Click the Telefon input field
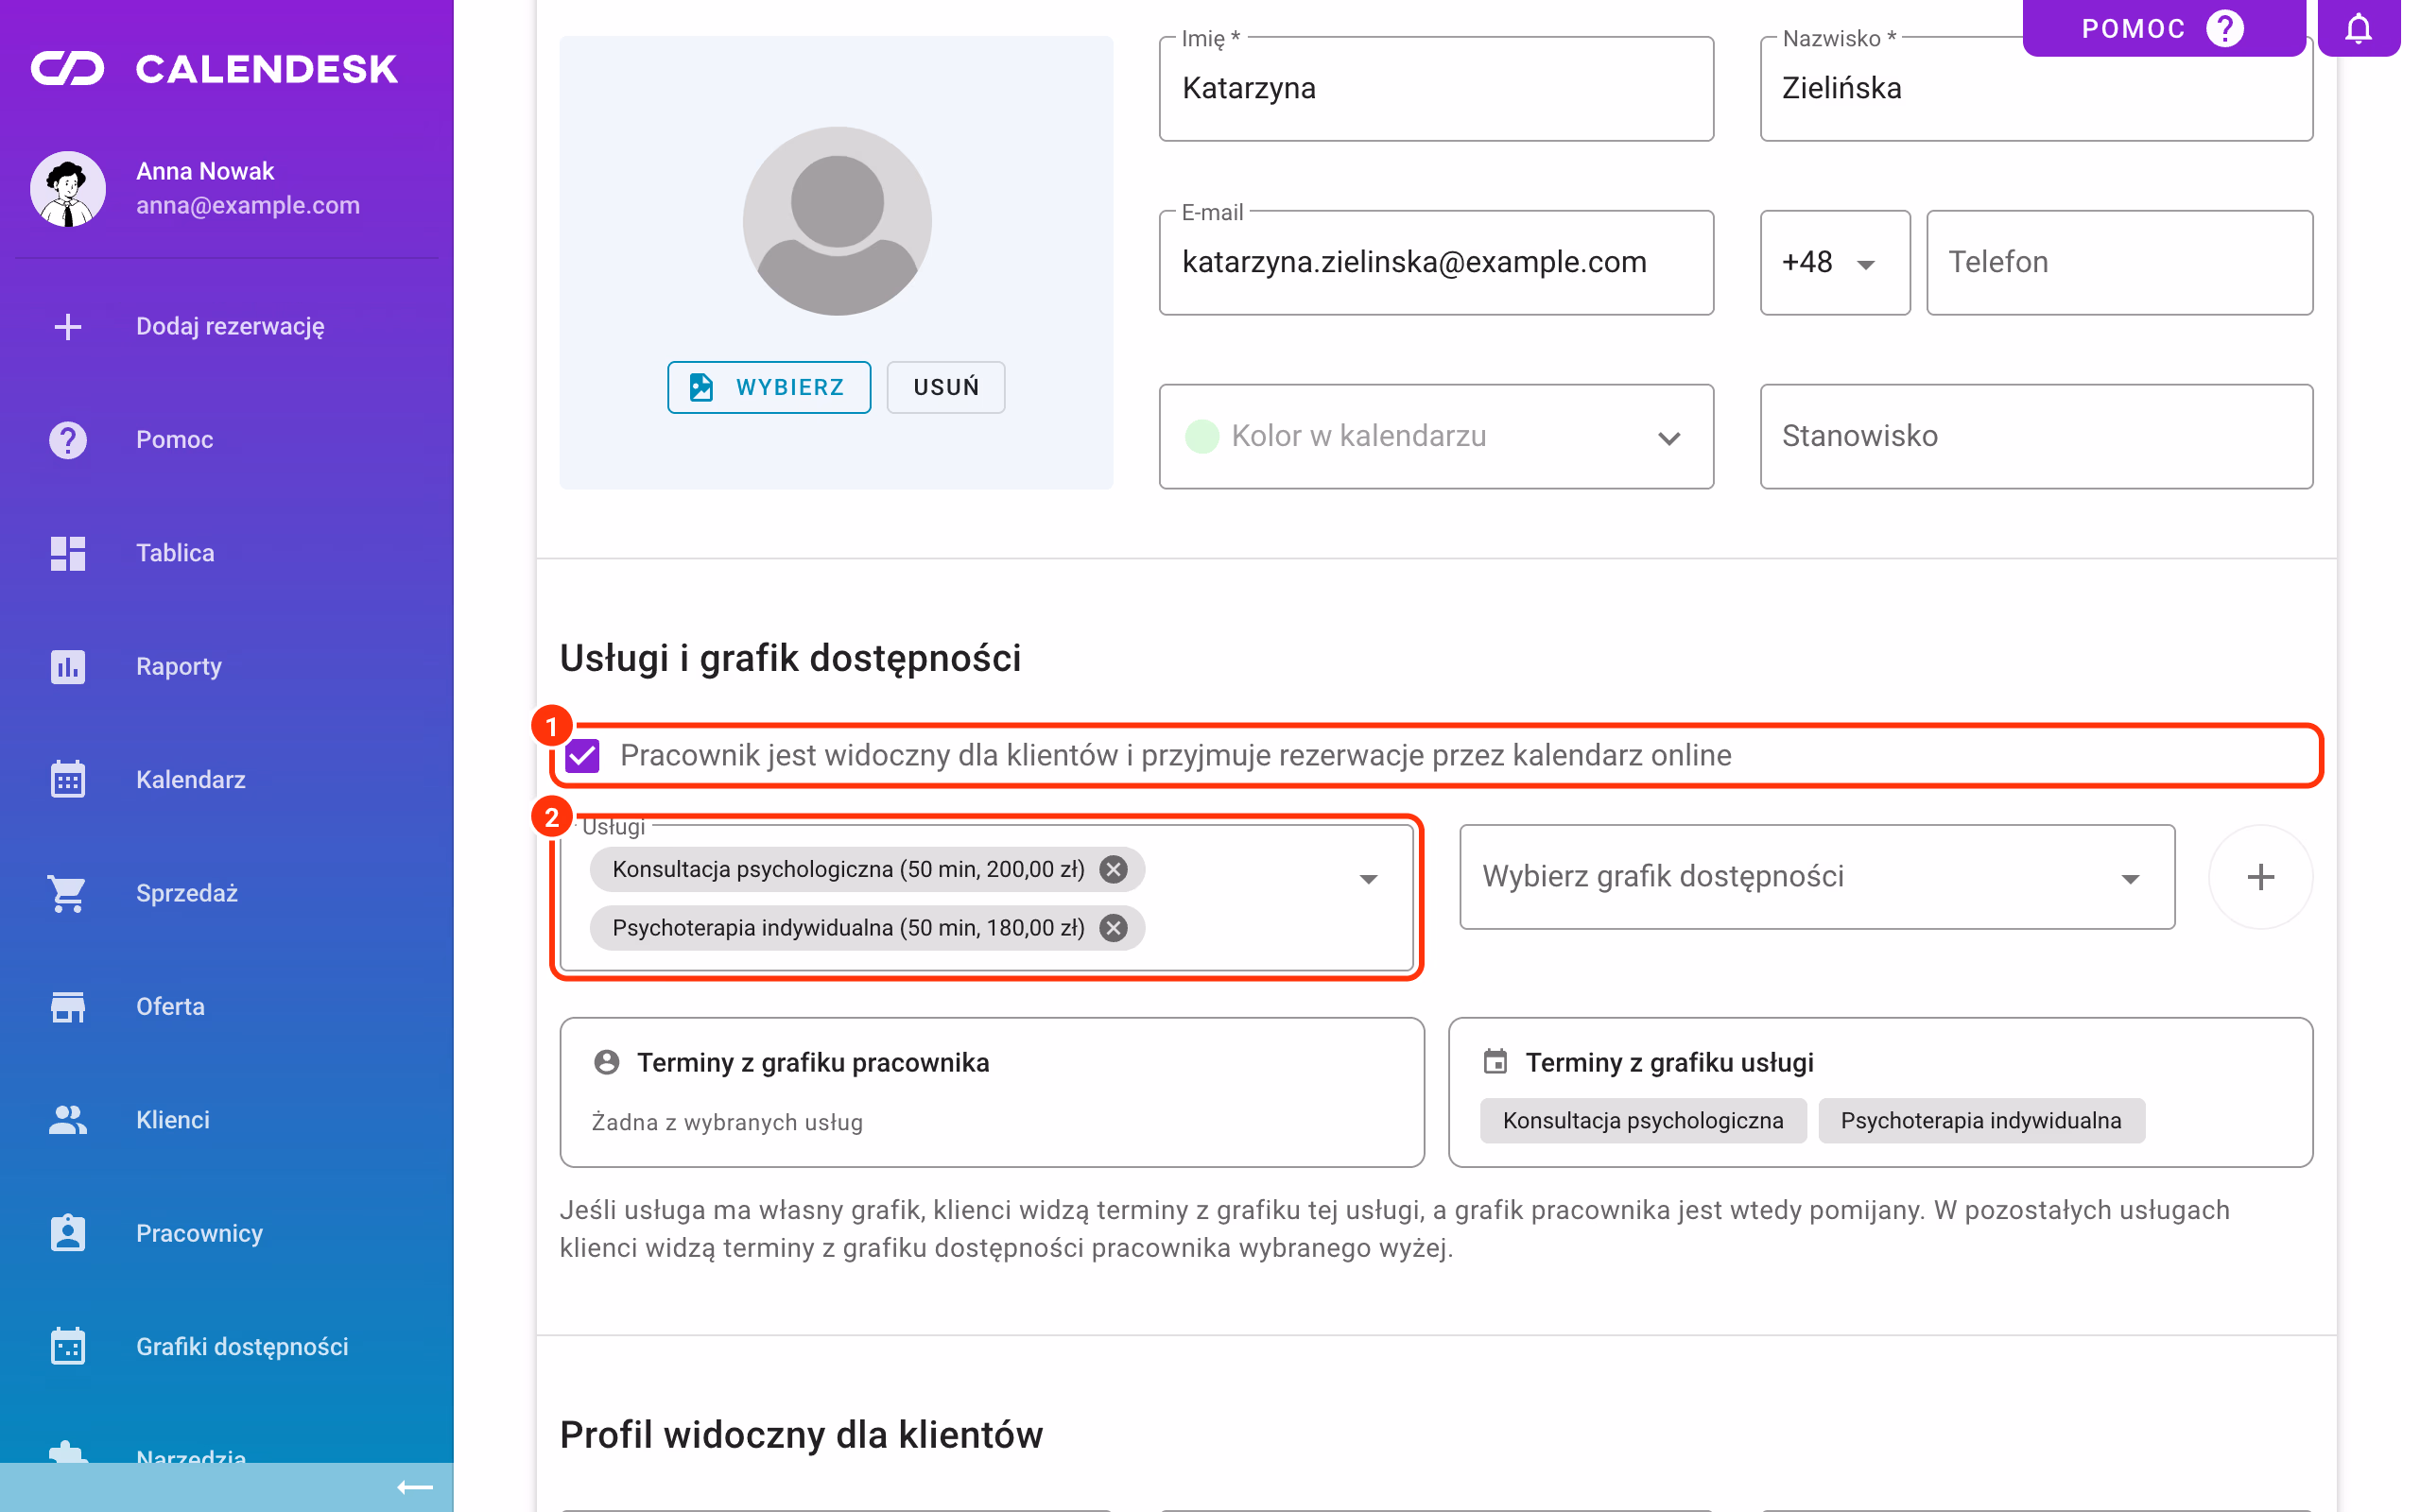2420x1512 pixels. [2119, 262]
